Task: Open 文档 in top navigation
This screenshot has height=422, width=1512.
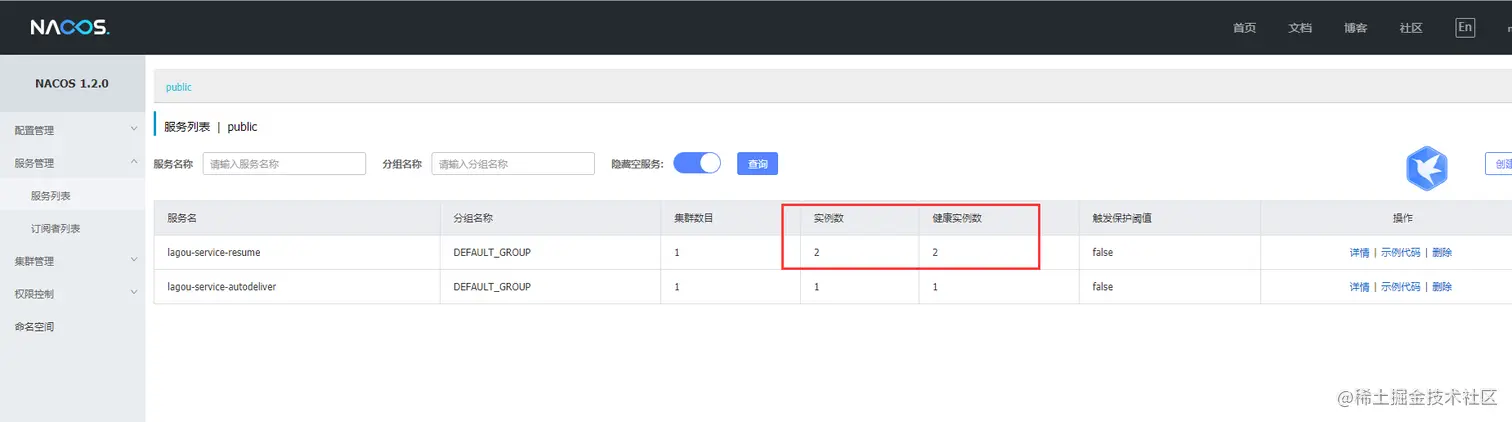Action: (1300, 28)
